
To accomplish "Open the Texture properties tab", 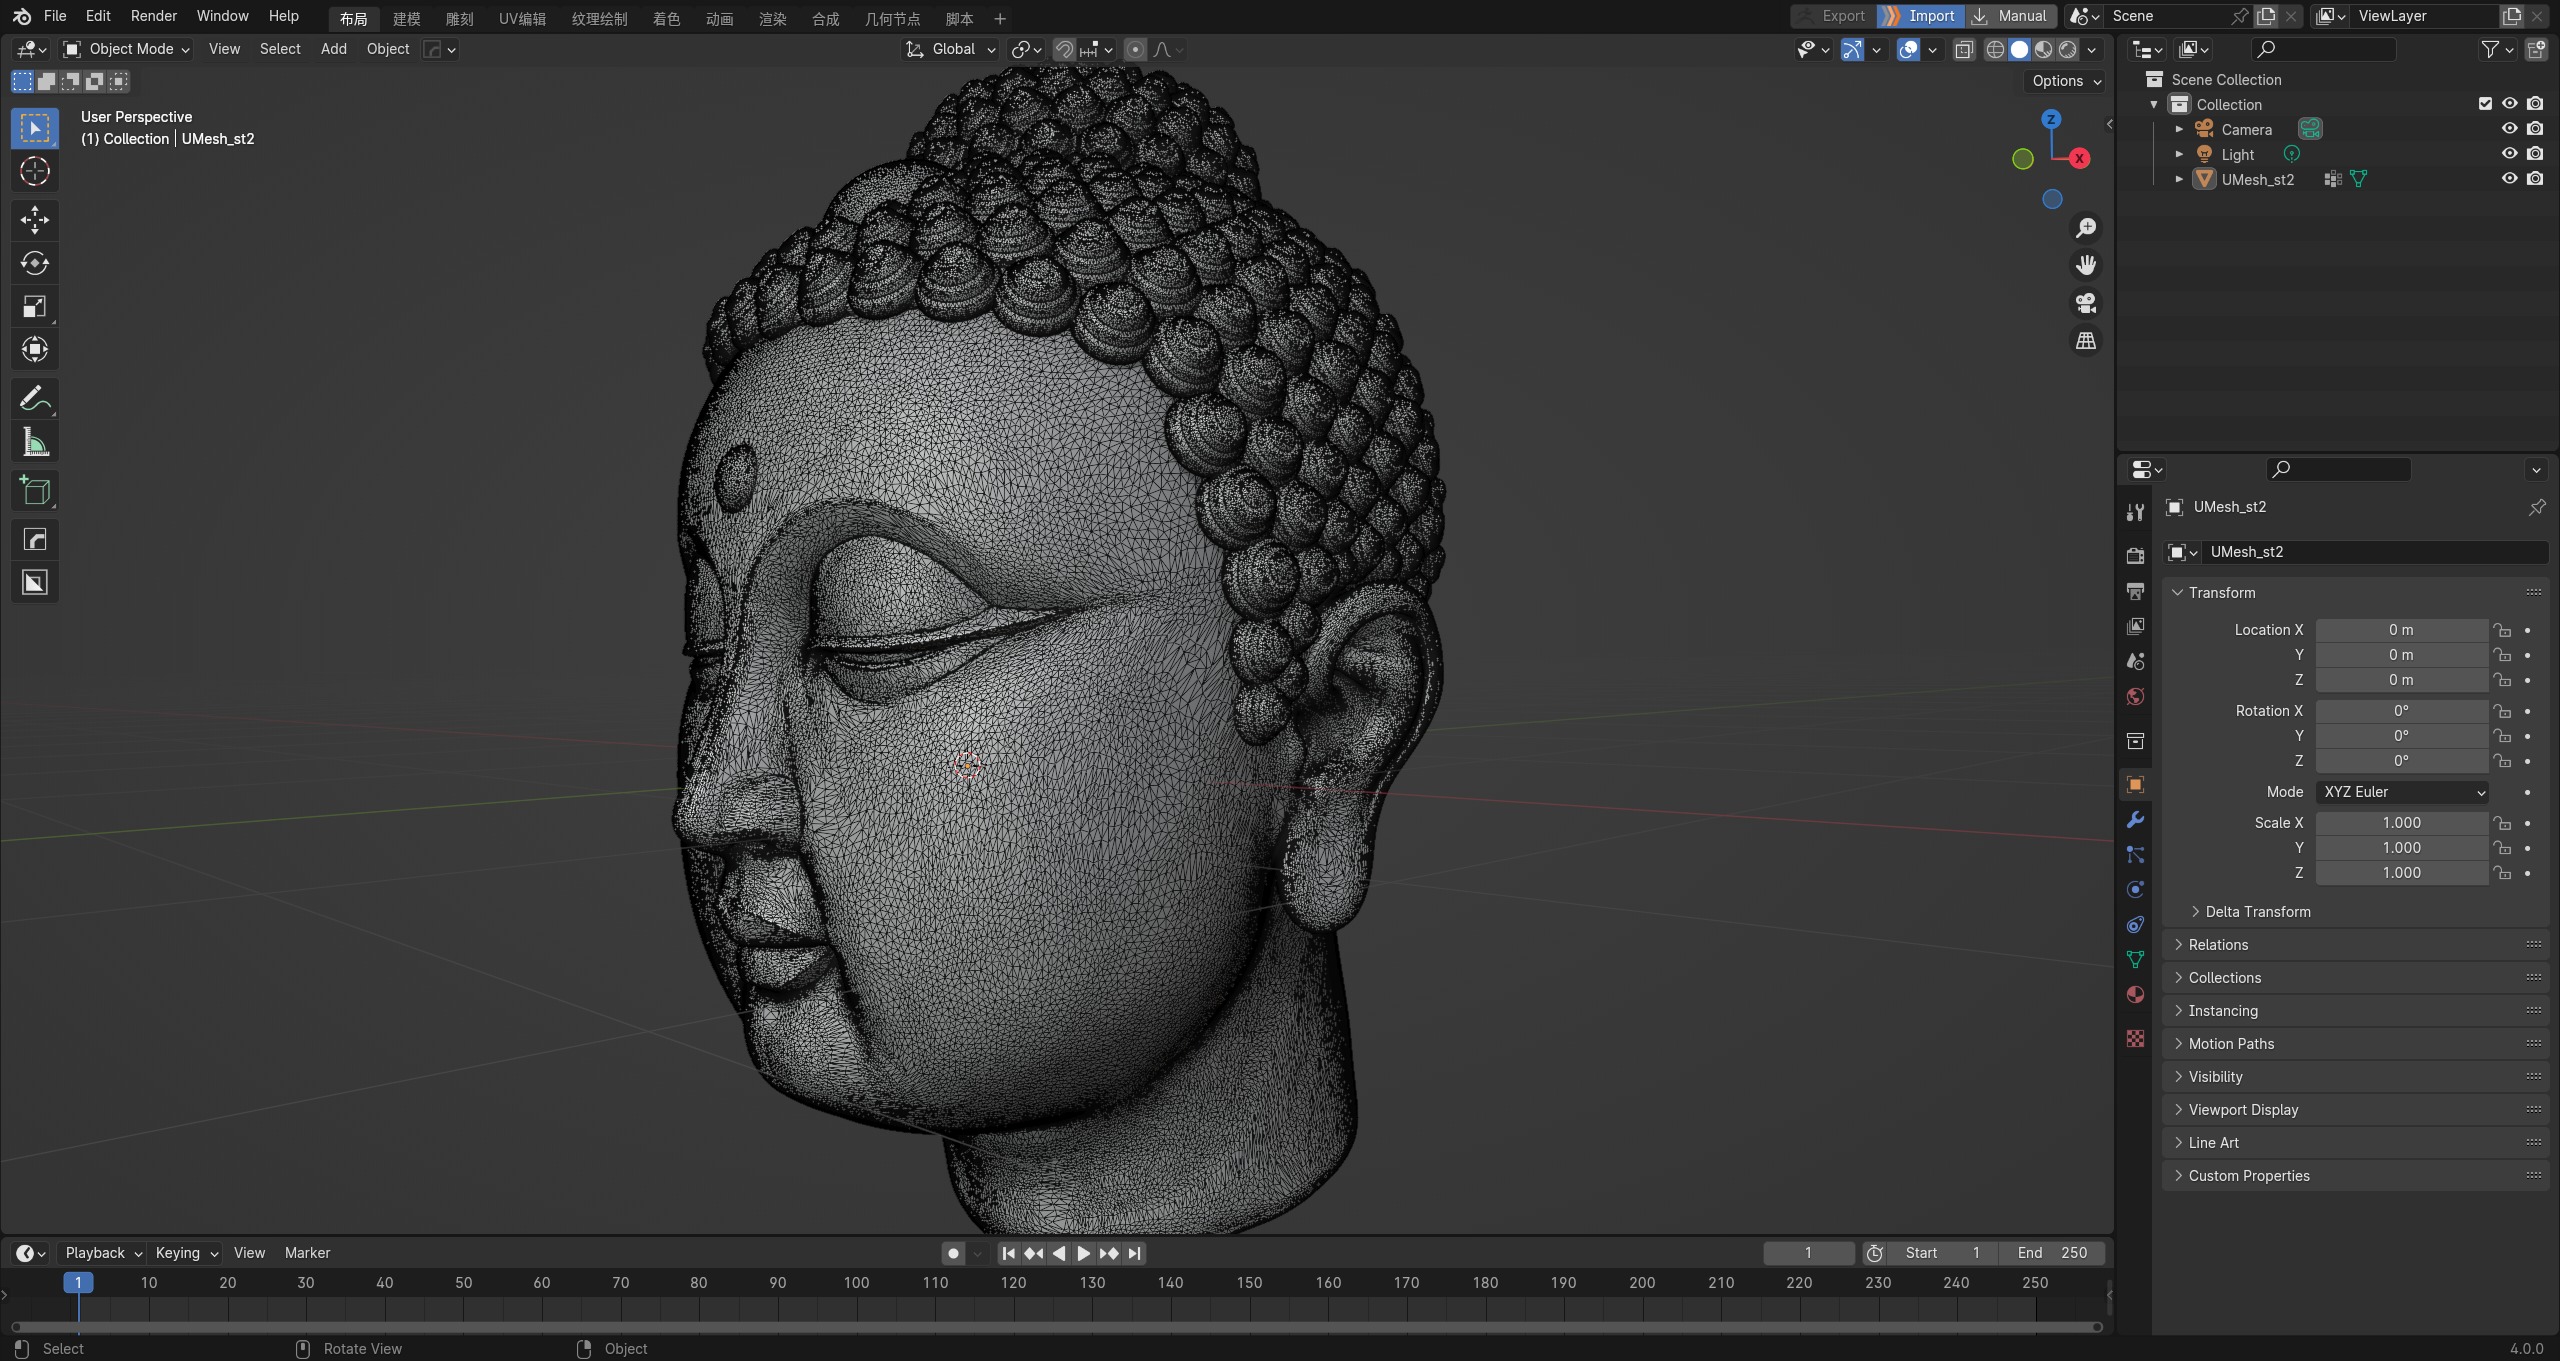I will tap(2135, 1039).
